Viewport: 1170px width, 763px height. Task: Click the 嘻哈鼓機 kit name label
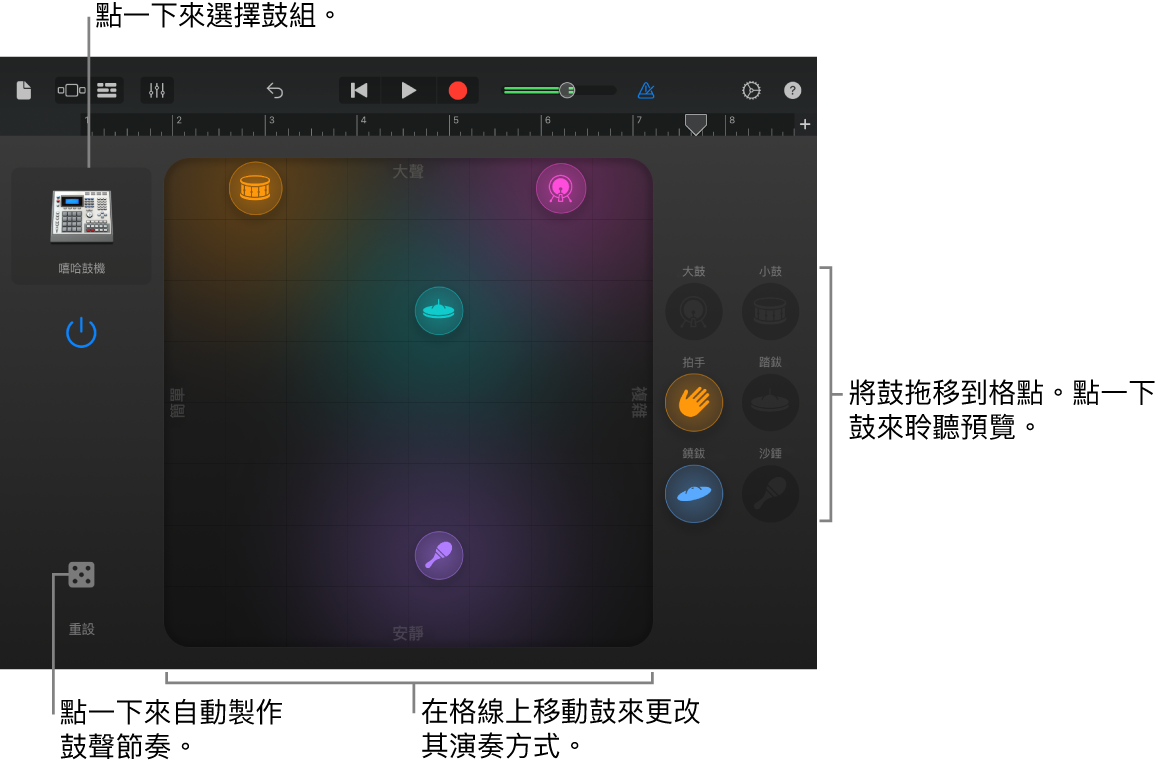pyautogui.click(x=81, y=269)
